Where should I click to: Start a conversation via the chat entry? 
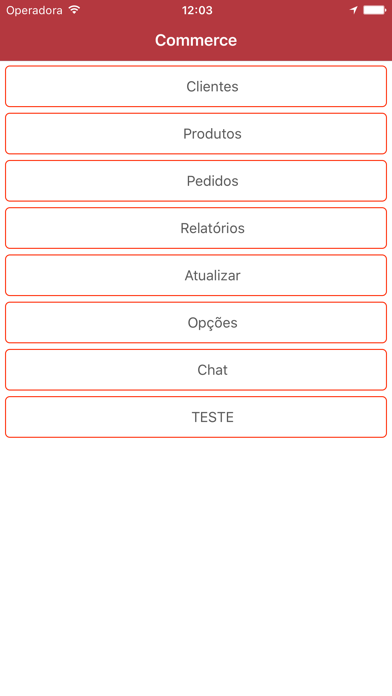pyautogui.click(x=196, y=370)
